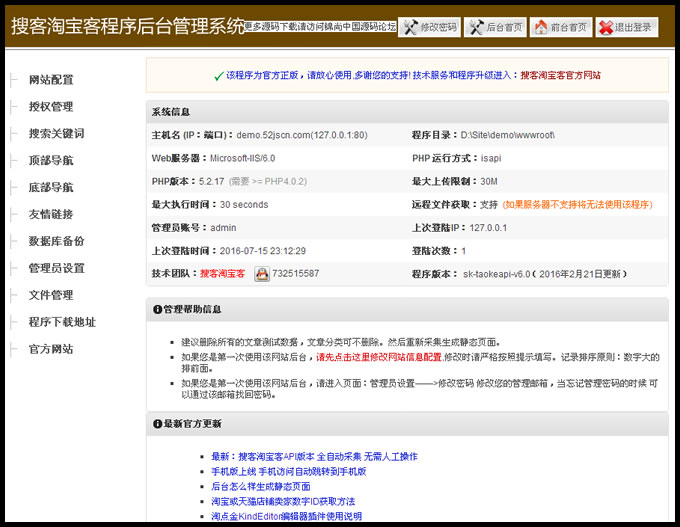Open 文件管理 in the left menu
The image size is (680, 527).
click(51, 295)
